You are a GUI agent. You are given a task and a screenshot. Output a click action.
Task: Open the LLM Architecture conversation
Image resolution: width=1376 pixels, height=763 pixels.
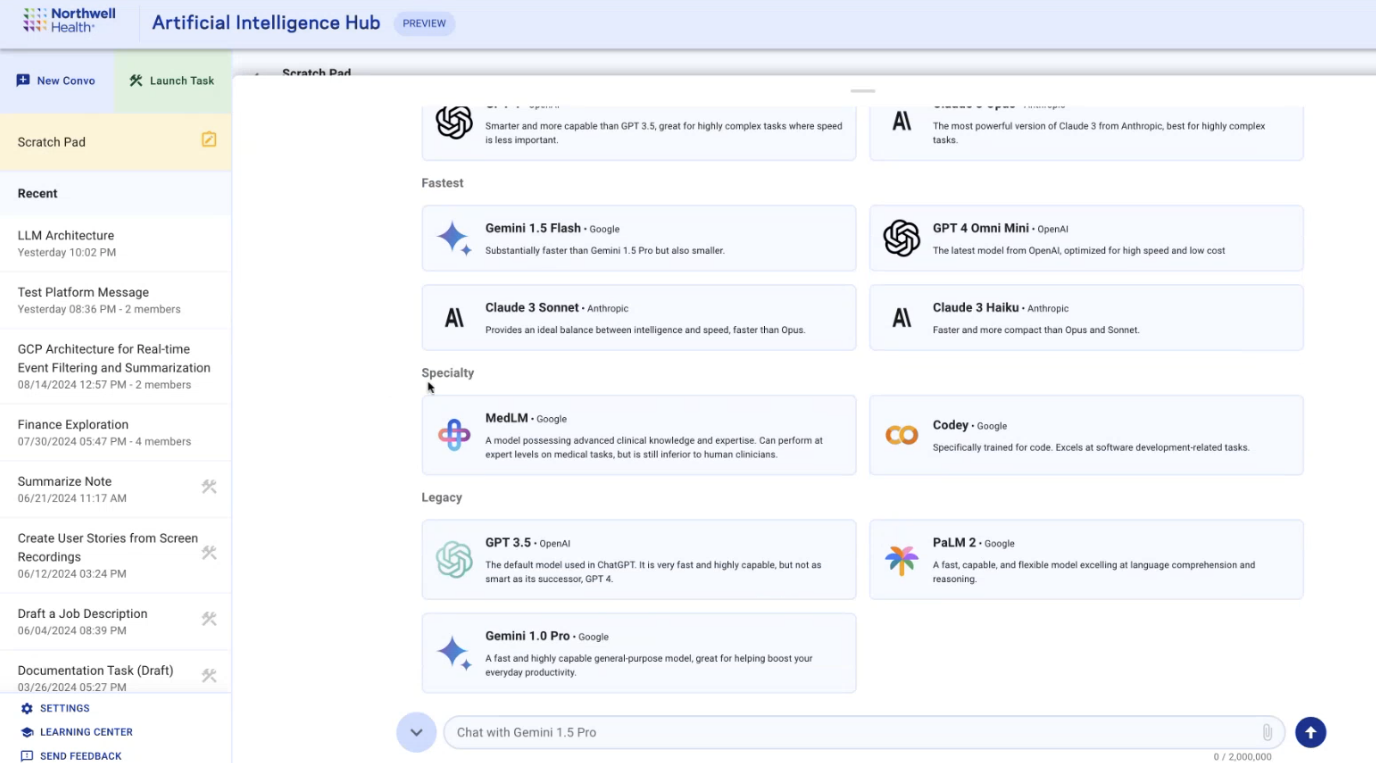tap(116, 243)
